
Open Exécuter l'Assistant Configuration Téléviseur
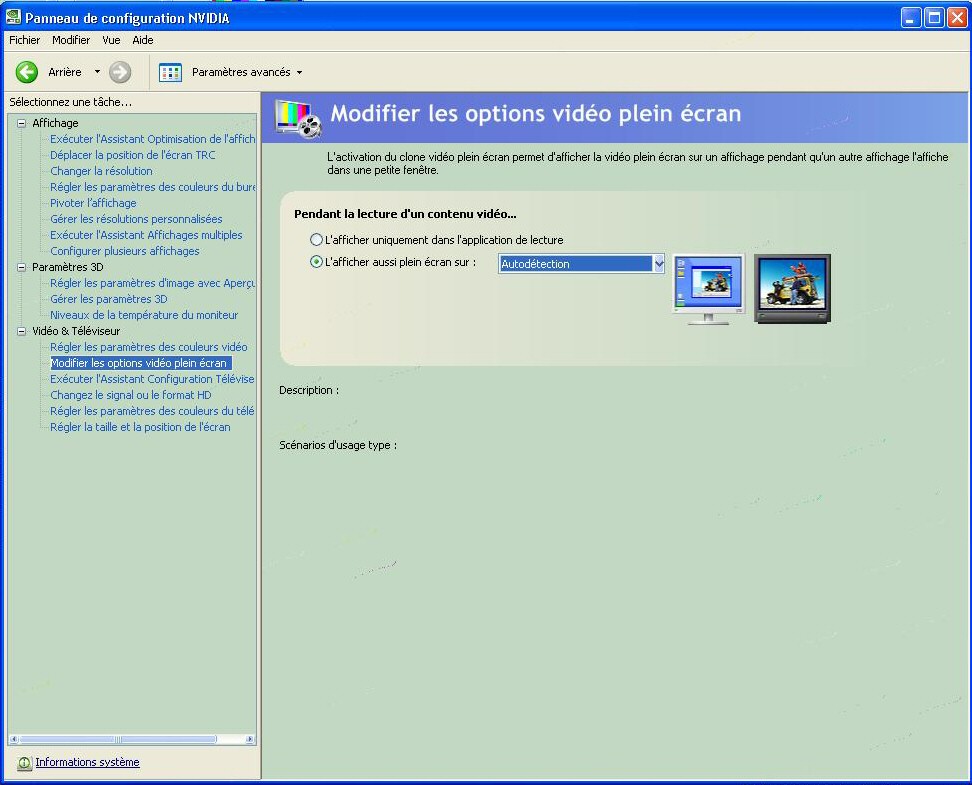tap(152, 379)
